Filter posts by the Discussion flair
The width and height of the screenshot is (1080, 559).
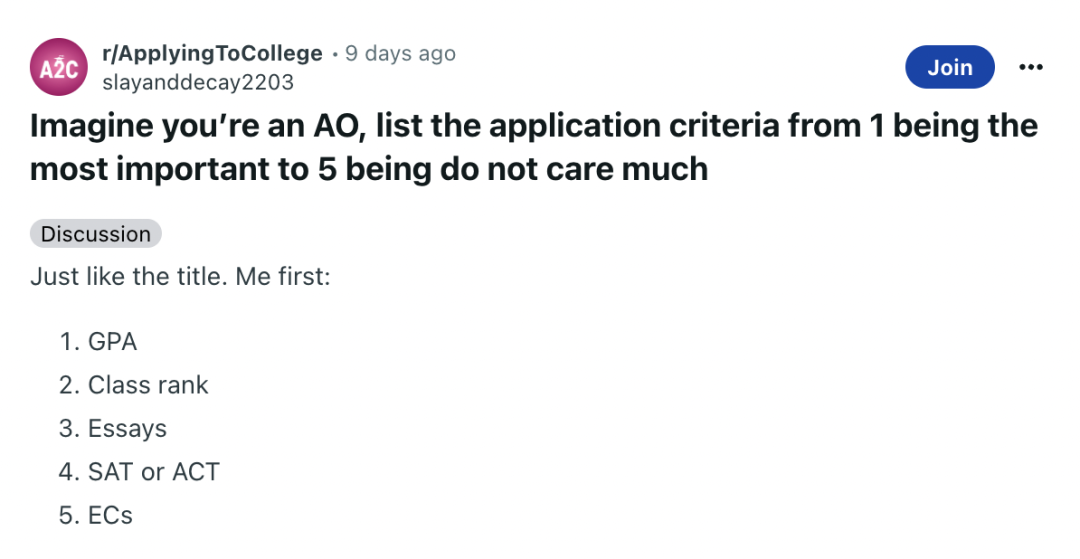(x=96, y=234)
